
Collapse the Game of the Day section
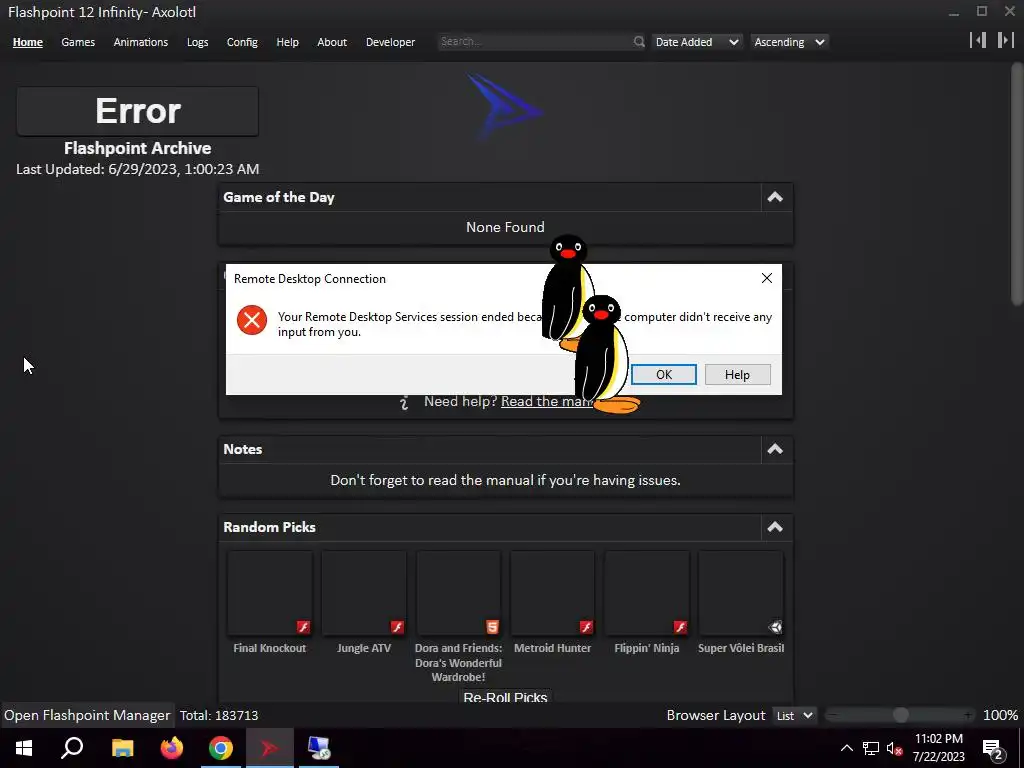pos(775,197)
